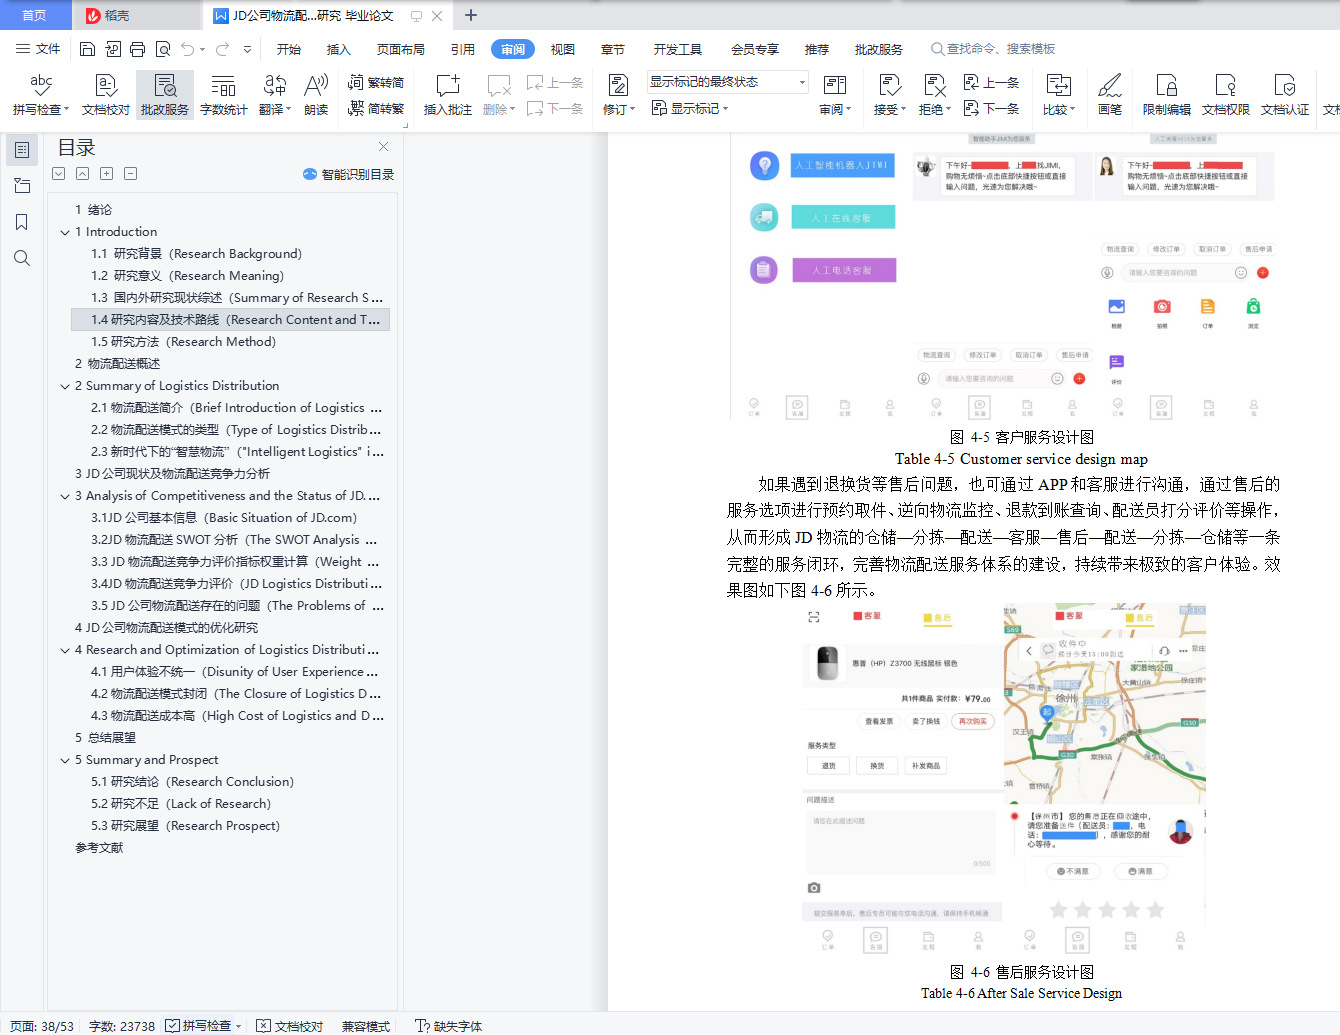
Task: Open document certification (文档认证)
Action: click(x=1285, y=95)
